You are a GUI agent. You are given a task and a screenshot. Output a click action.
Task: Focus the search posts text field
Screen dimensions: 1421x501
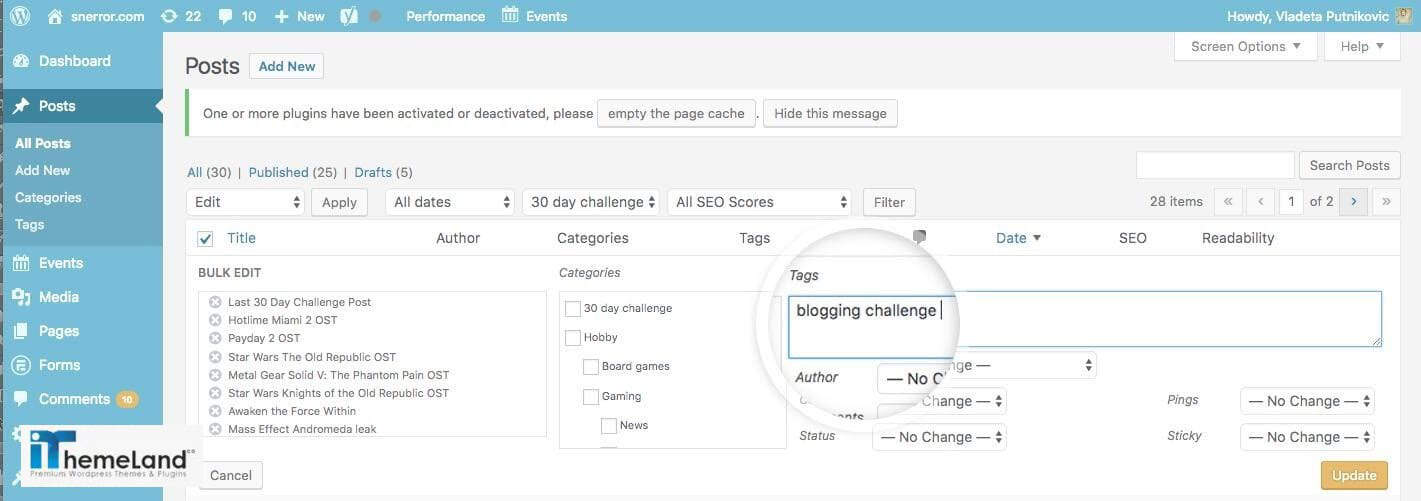coord(1215,165)
